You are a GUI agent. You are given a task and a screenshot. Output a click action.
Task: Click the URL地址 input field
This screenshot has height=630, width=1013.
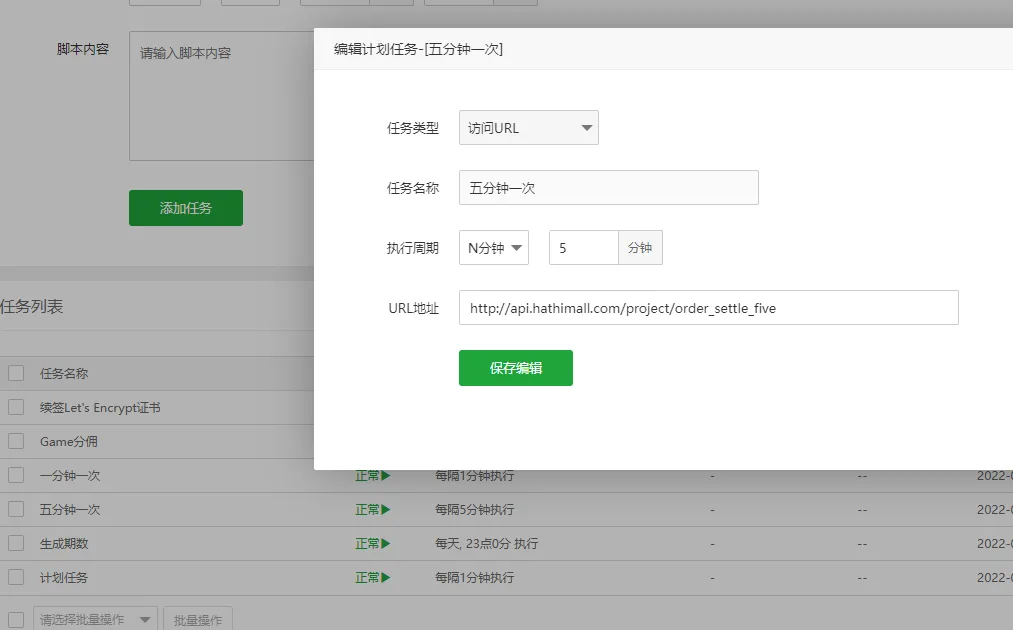709,308
